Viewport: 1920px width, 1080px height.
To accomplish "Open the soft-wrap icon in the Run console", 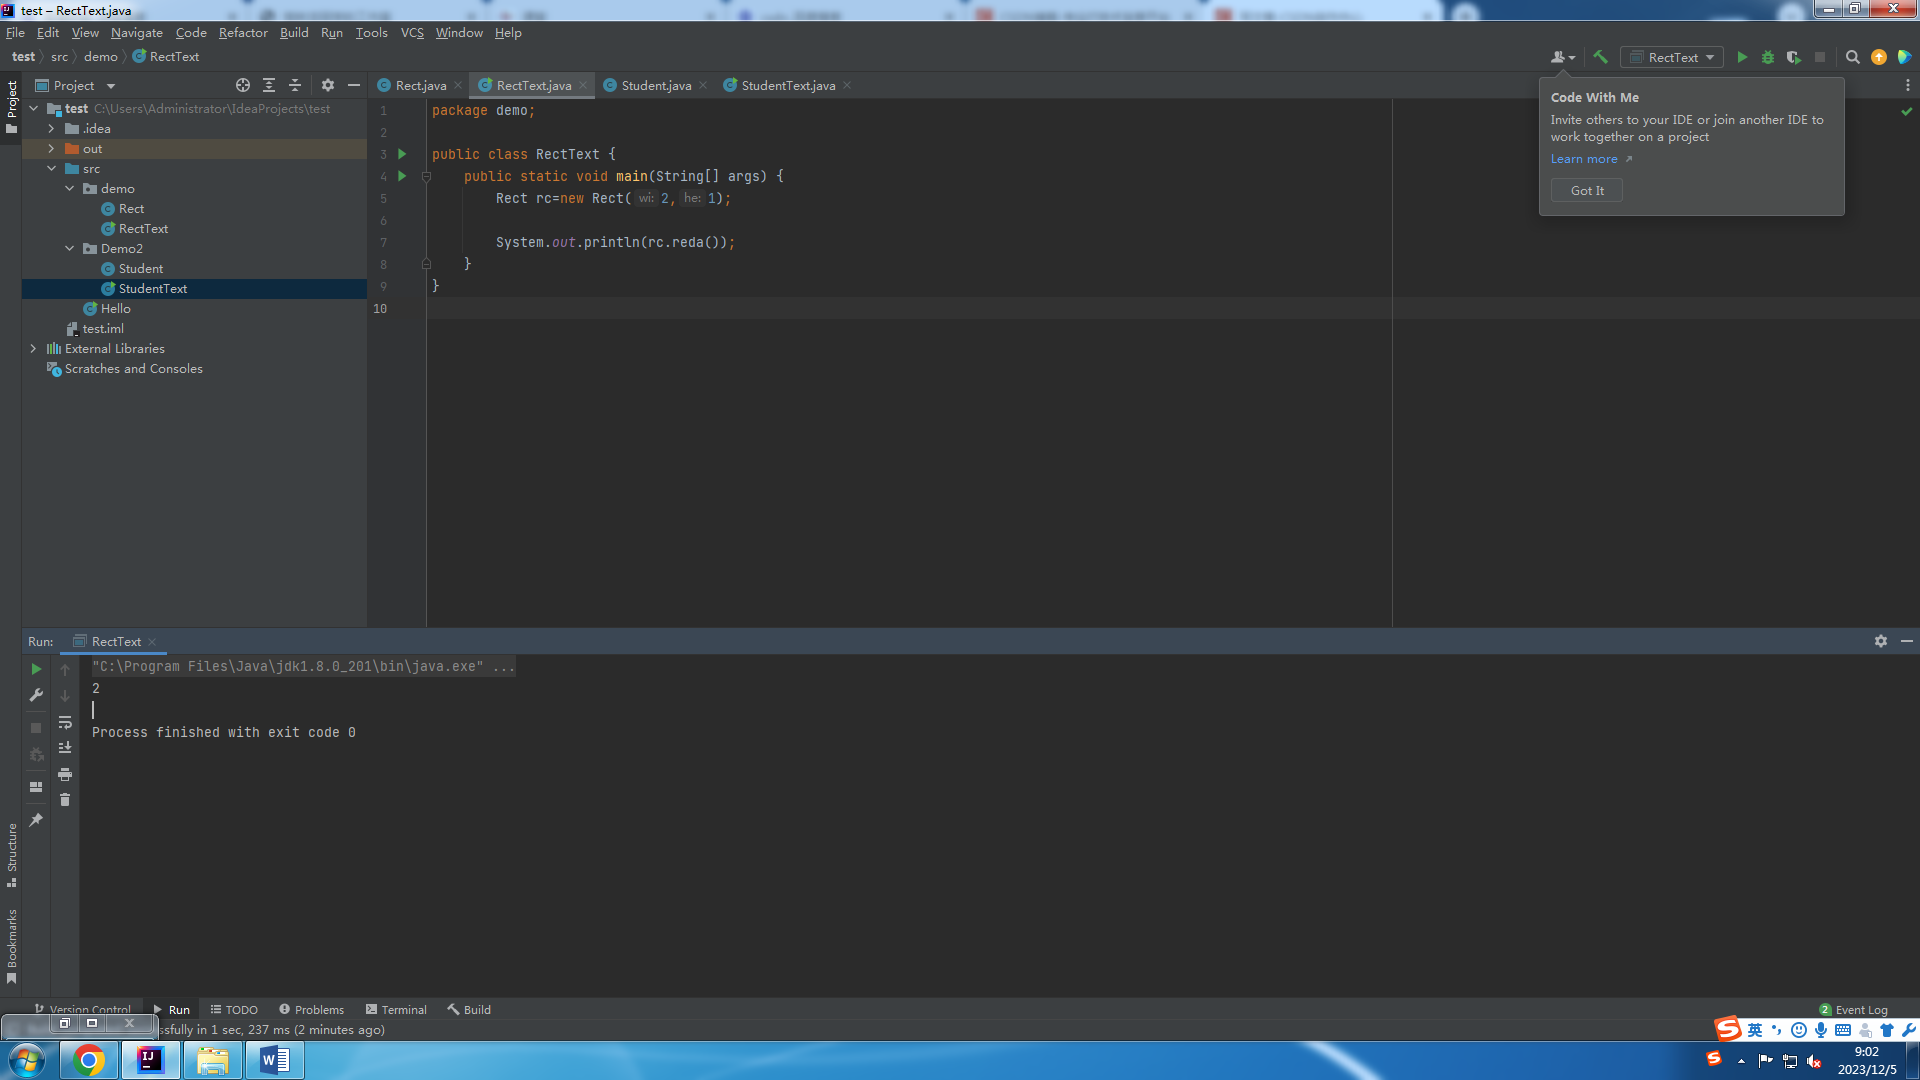I will click(x=65, y=723).
